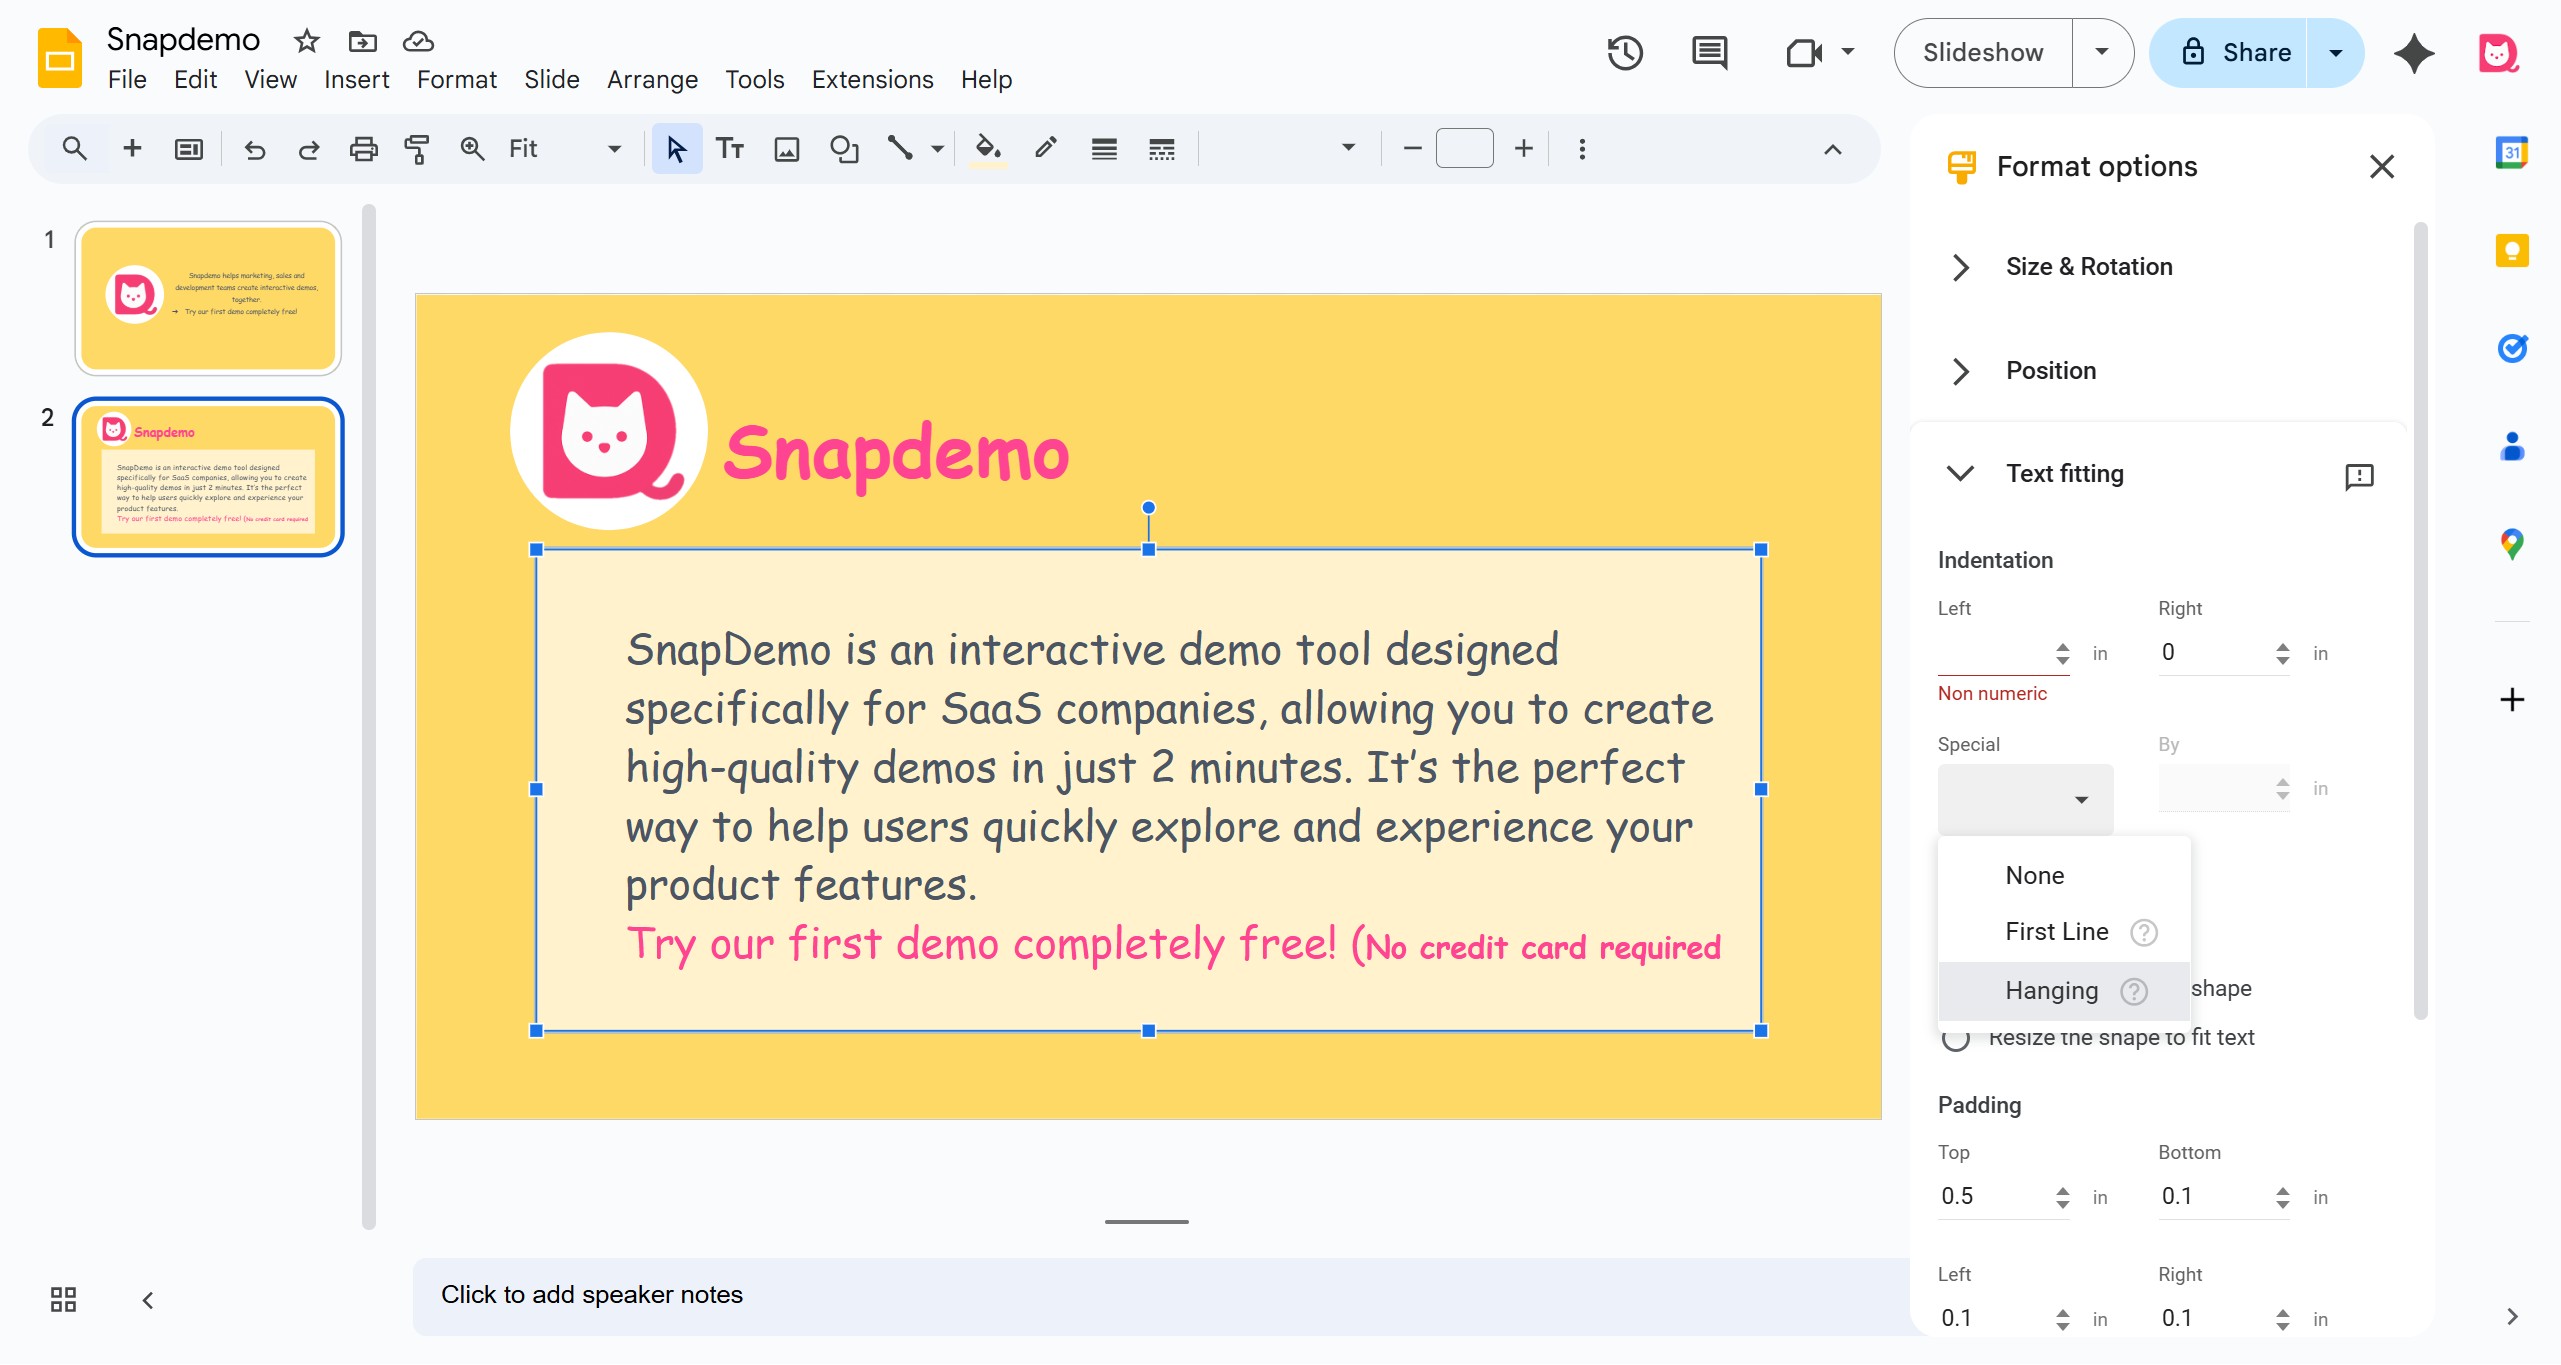
Task: Activate the paint format tool
Action: tap(417, 149)
